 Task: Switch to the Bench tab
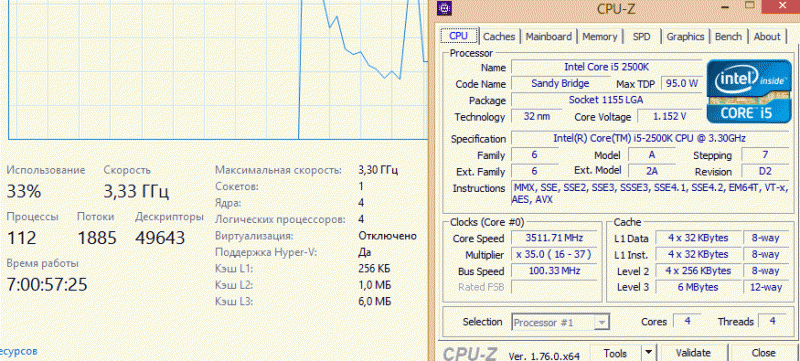point(728,36)
